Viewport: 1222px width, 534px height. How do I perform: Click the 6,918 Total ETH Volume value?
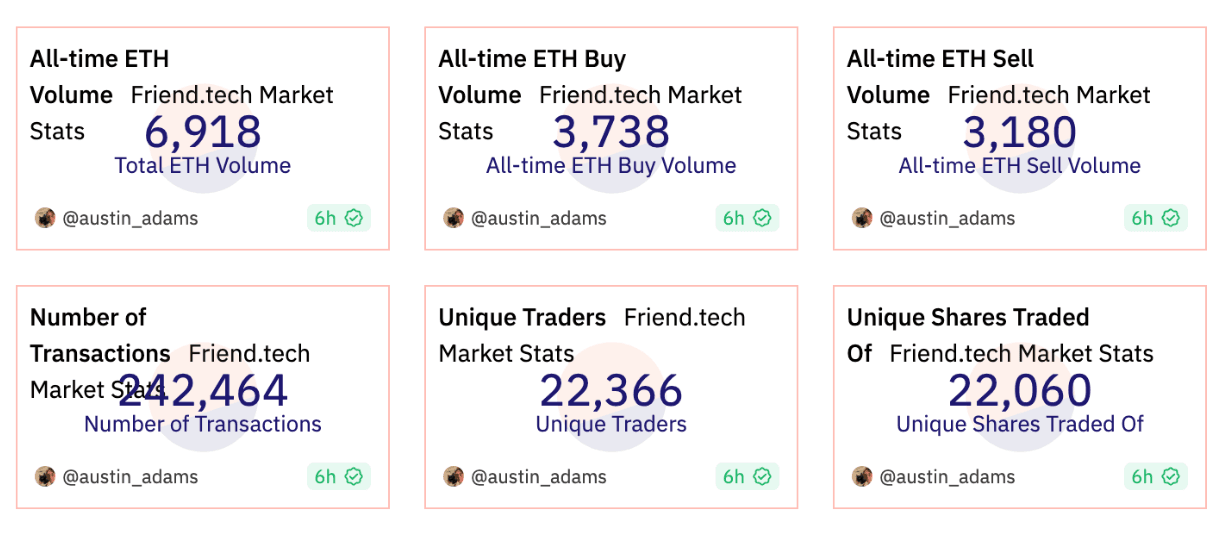pyautogui.click(x=203, y=133)
